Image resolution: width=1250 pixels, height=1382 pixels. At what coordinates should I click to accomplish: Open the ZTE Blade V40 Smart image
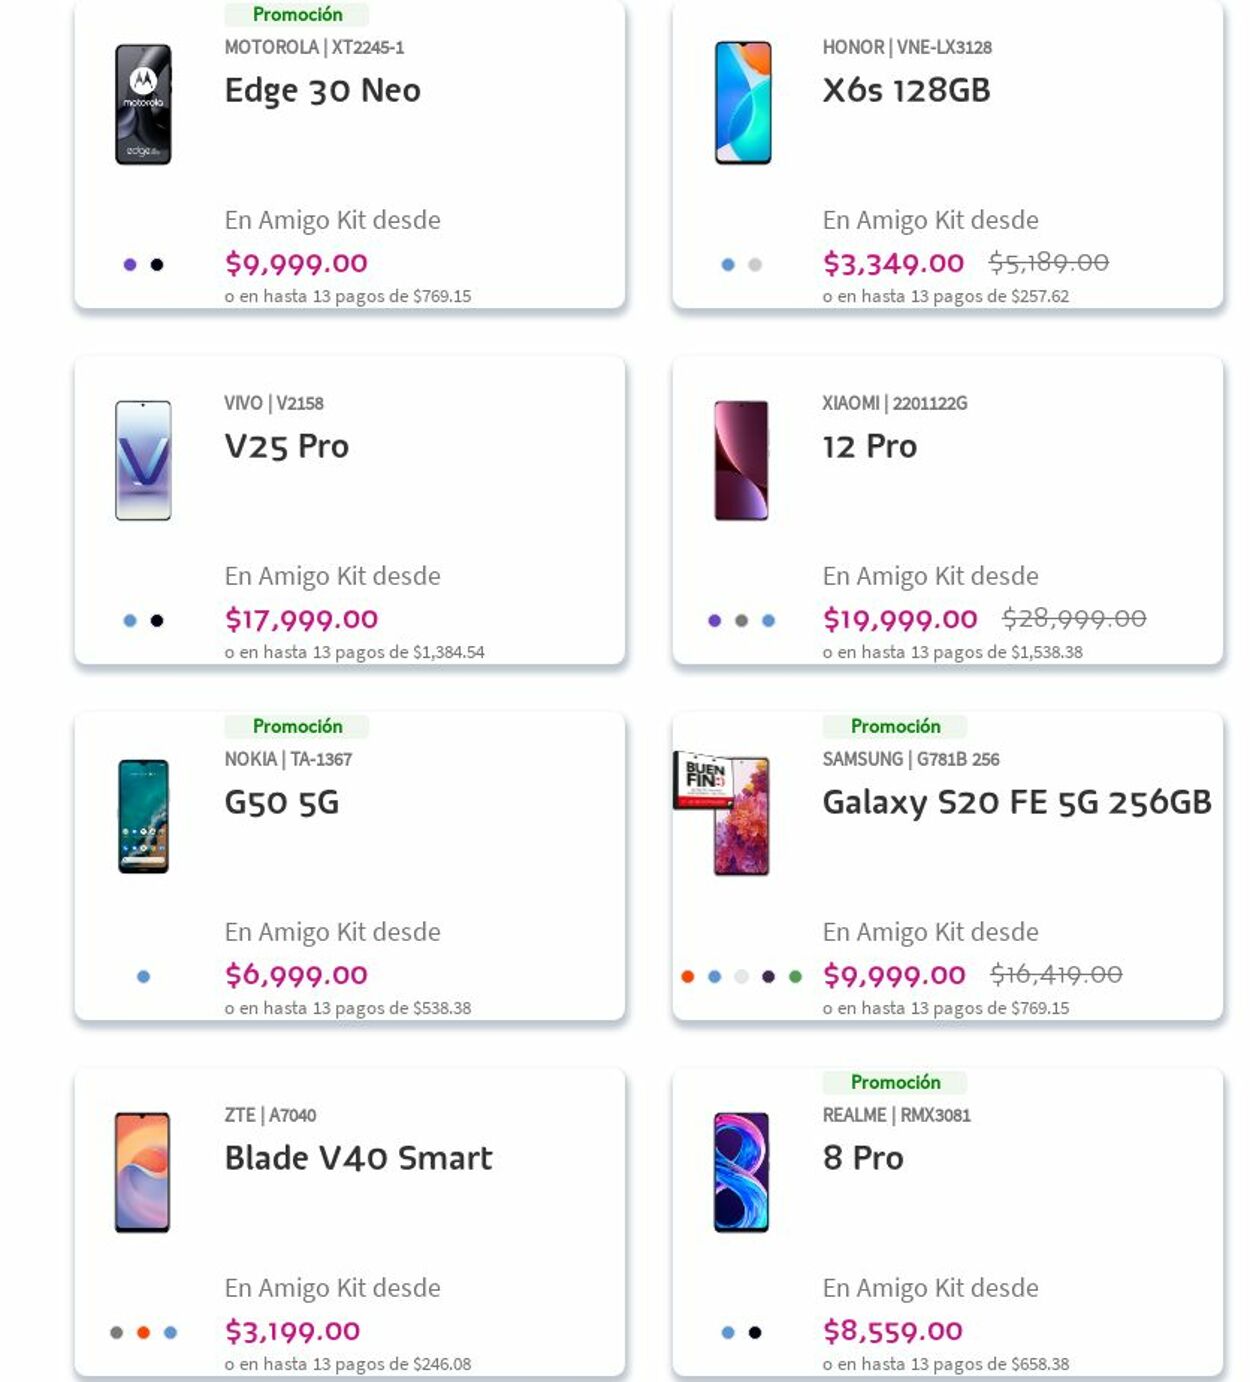click(x=142, y=1172)
